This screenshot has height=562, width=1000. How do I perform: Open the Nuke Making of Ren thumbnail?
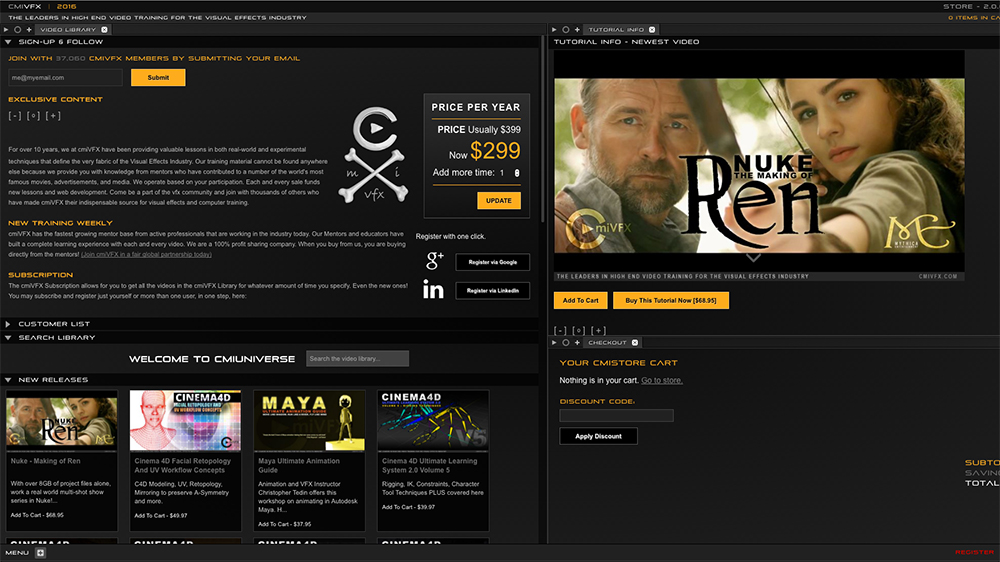pos(62,421)
